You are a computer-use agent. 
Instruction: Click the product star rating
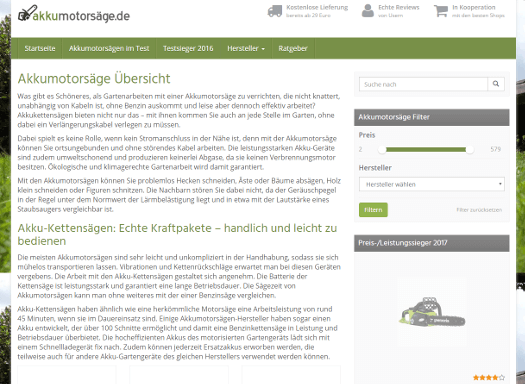tap(489, 378)
